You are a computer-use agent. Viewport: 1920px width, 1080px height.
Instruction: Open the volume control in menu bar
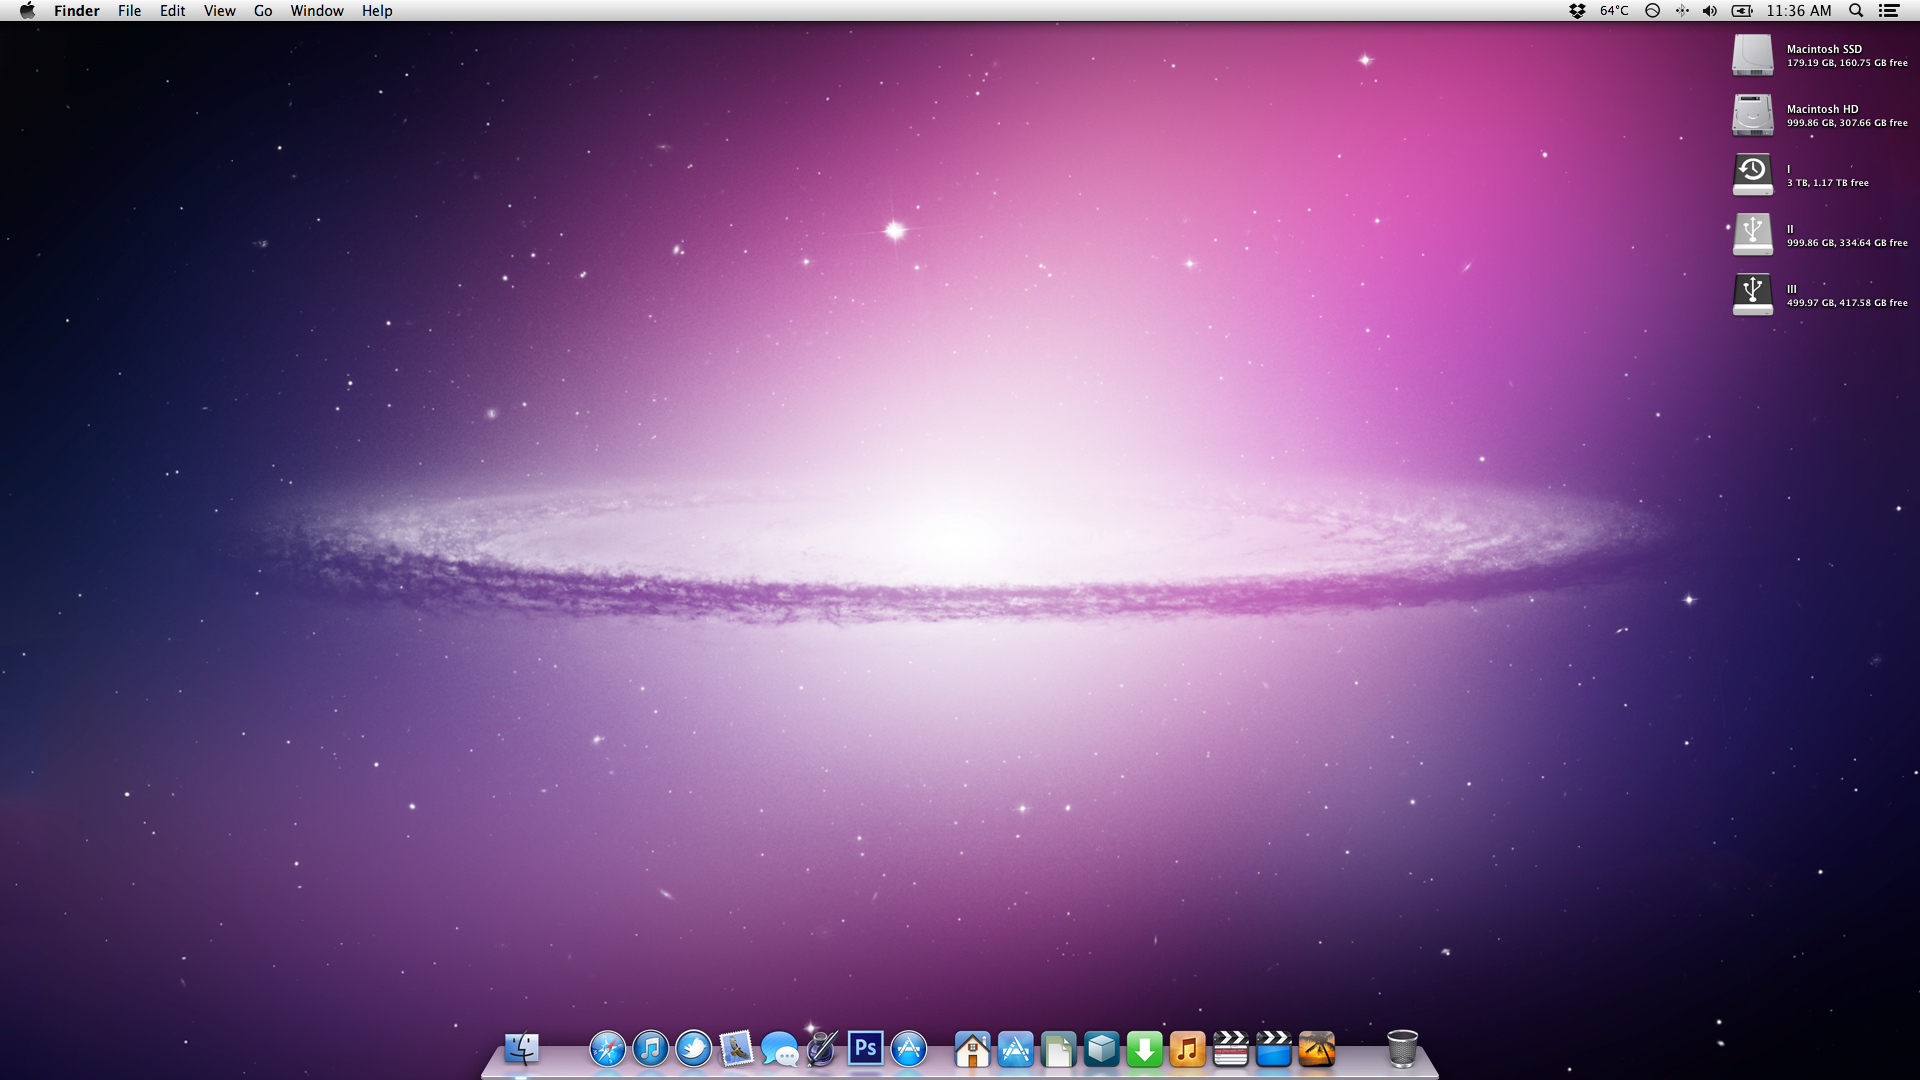1710,11
